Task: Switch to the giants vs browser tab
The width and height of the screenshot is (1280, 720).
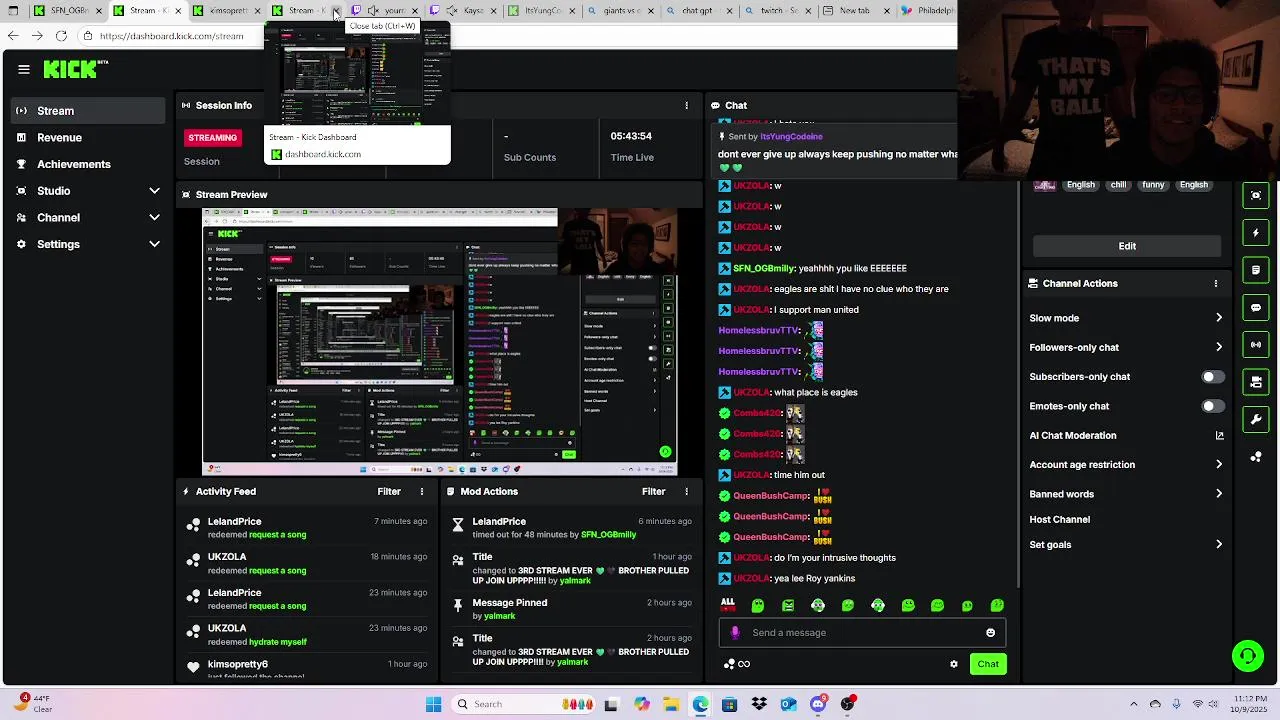Action: [x=622, y=11]
